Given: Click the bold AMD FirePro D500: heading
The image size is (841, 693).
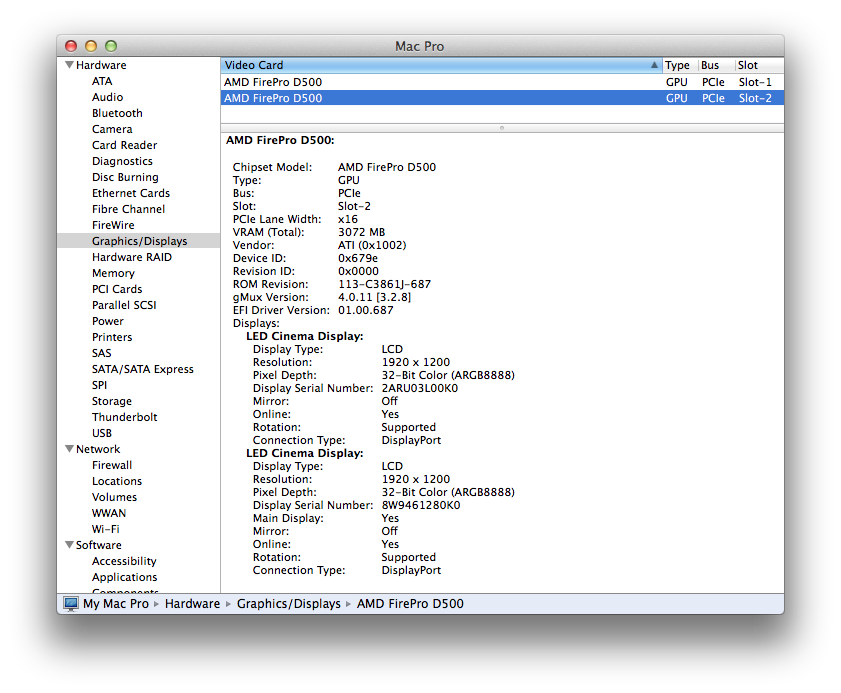Looking at the screenshot, I should pos(280,141).
